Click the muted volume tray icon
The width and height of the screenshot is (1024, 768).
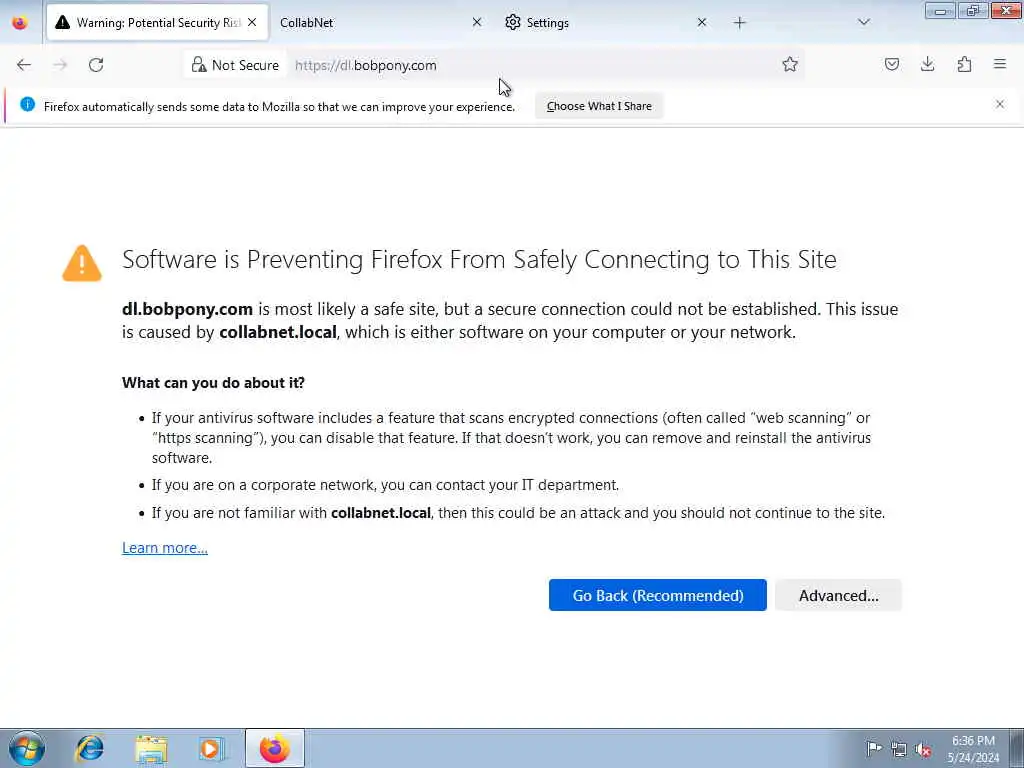pos(923,749)
